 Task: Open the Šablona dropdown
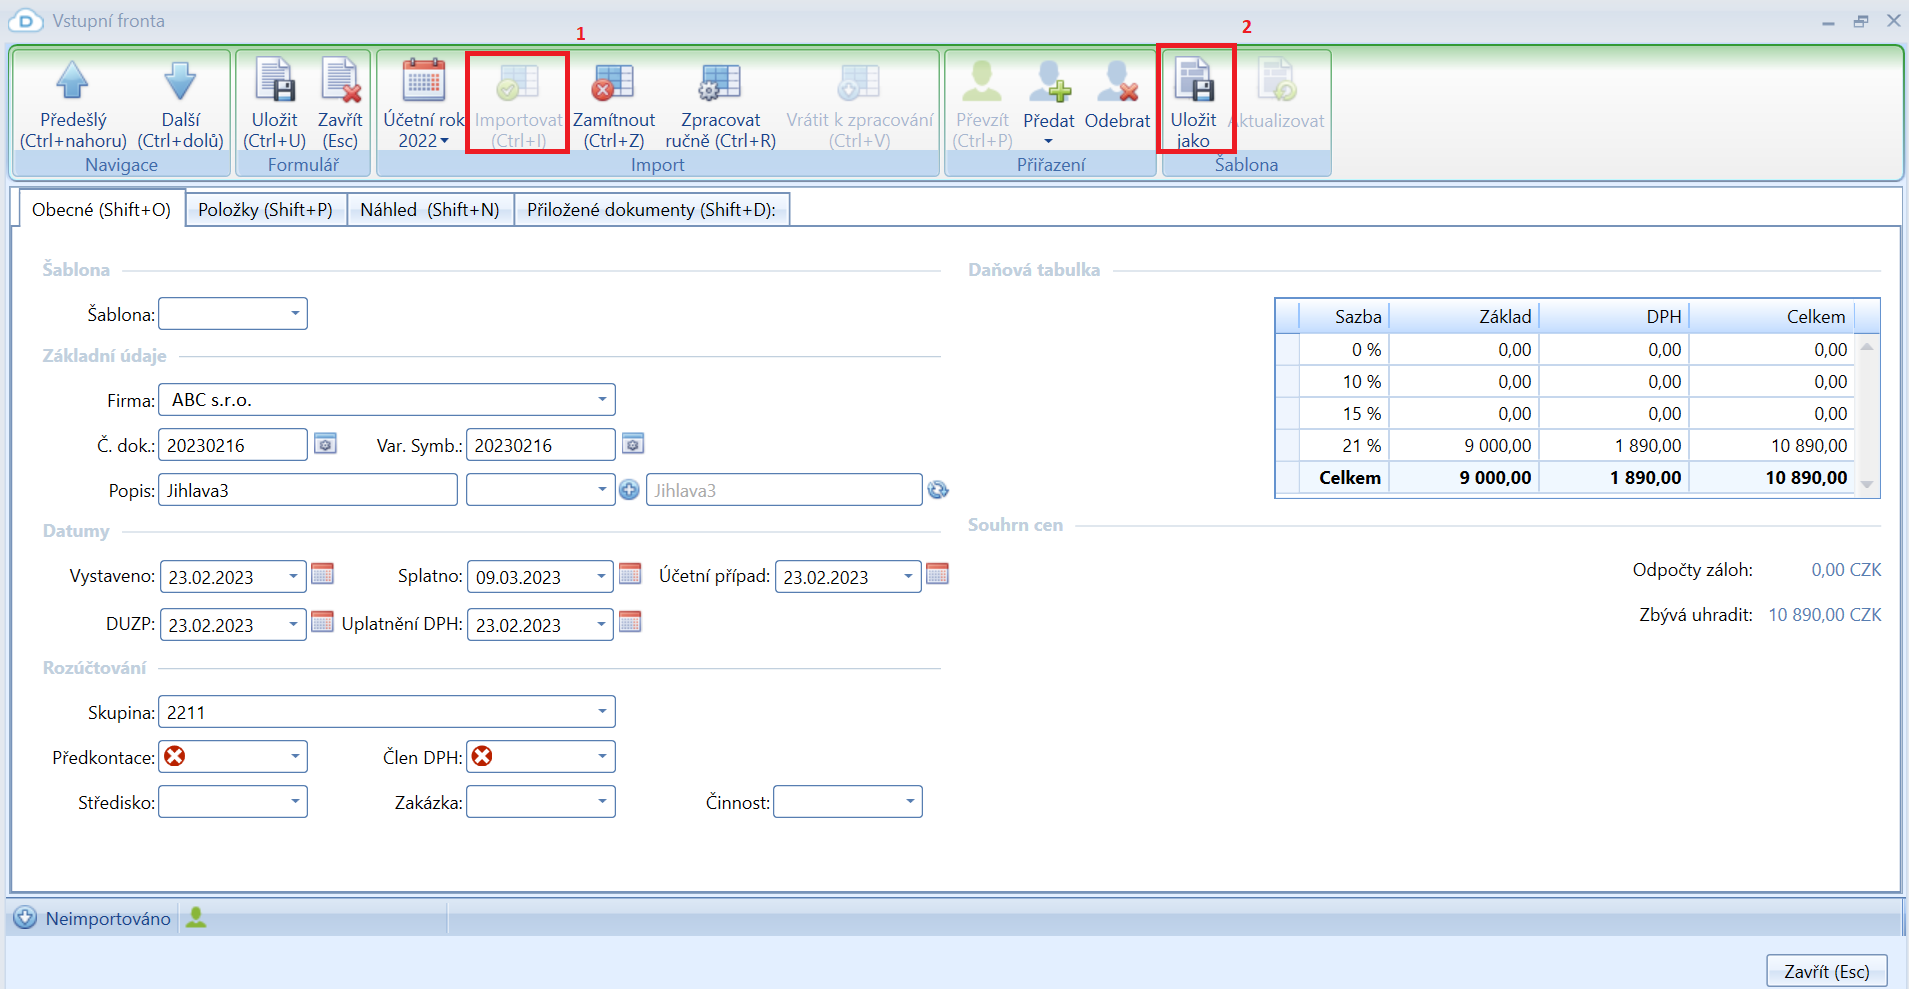[295, 314]
